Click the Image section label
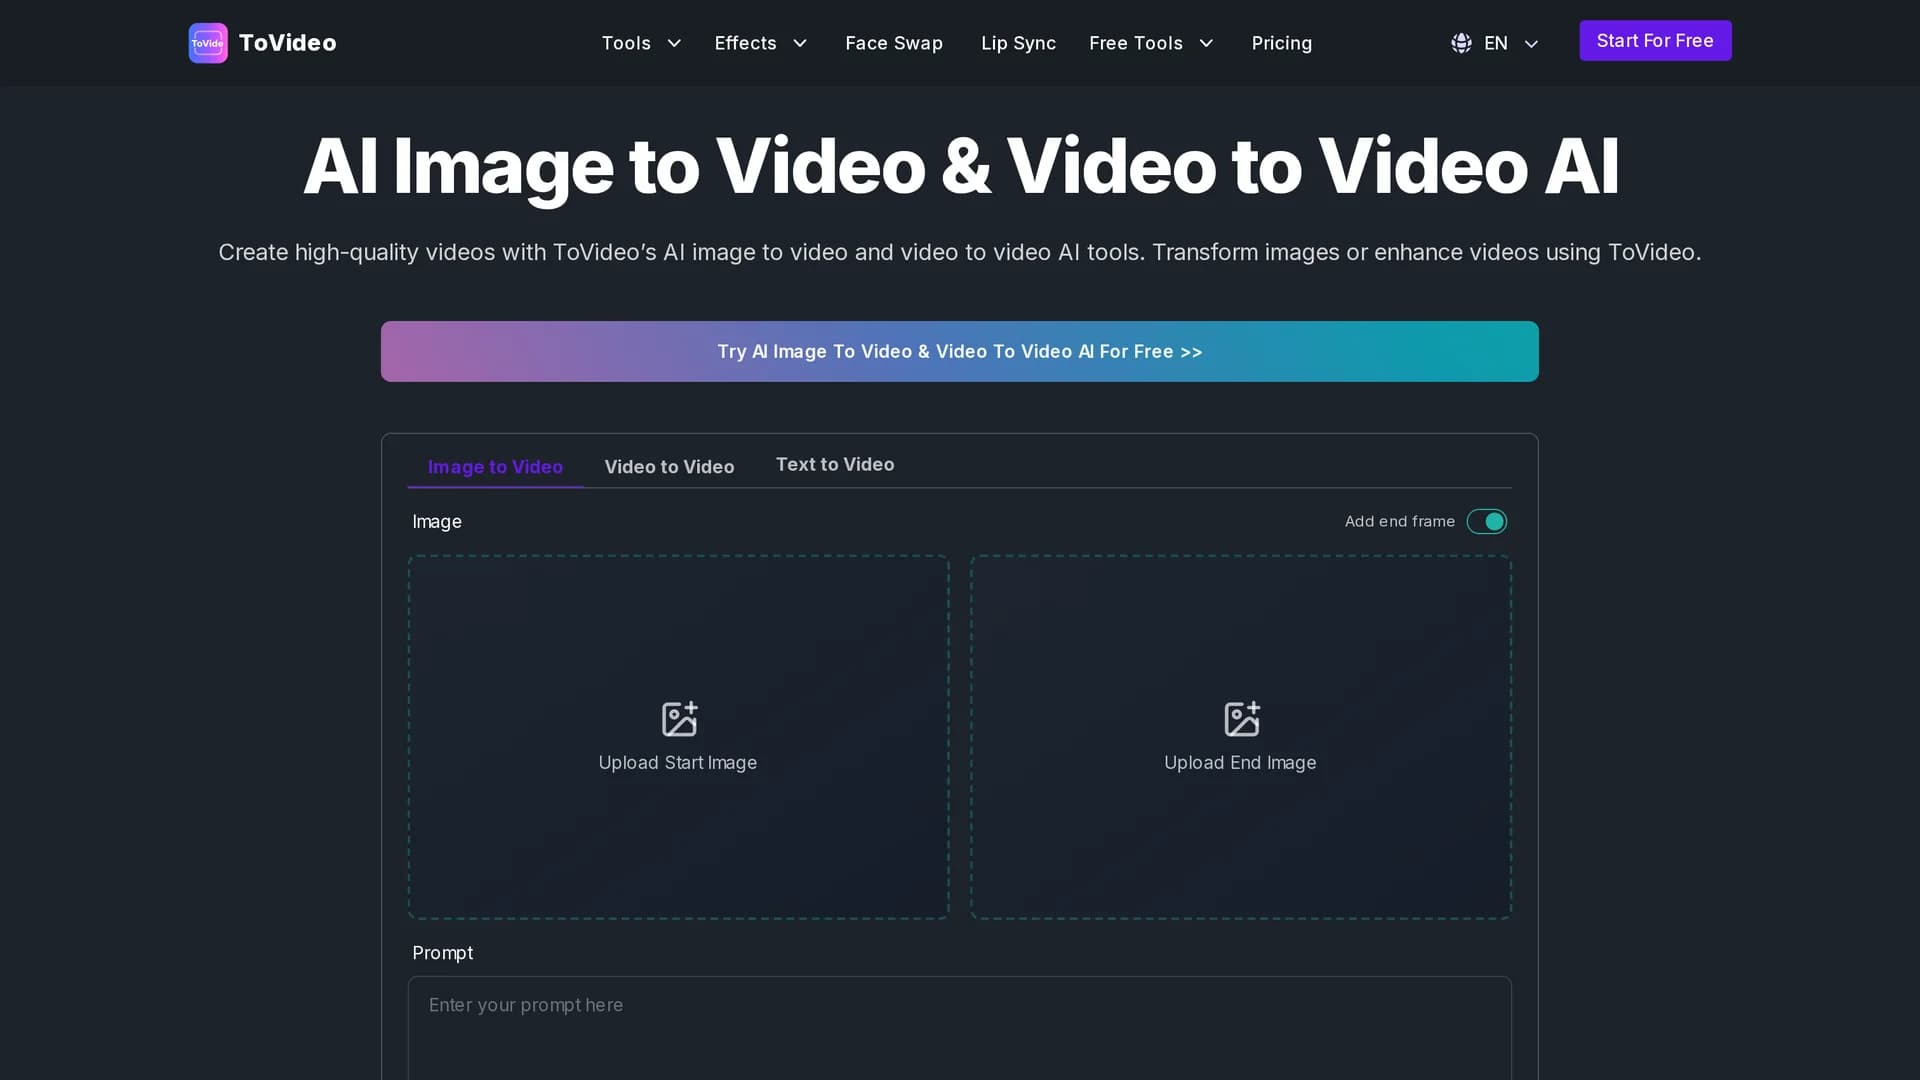Image resolution: width=1920 pixels, height=1080 pixels. click(x=437, y=522)
